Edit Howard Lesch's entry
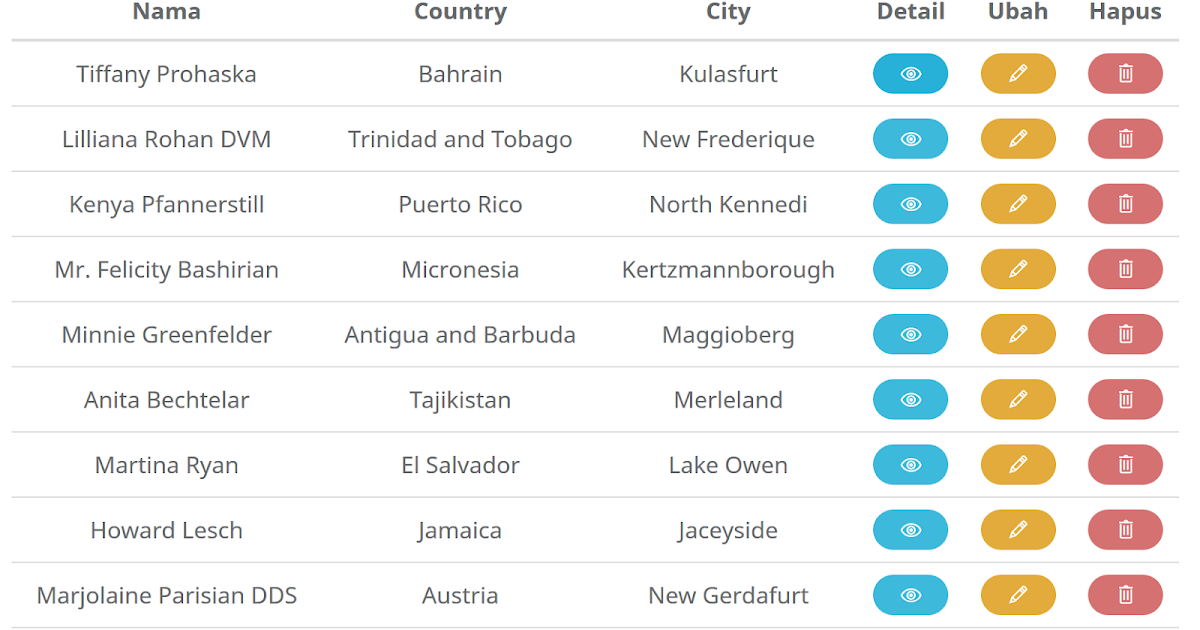The image size is (1200, 630). coord(1018,530)
